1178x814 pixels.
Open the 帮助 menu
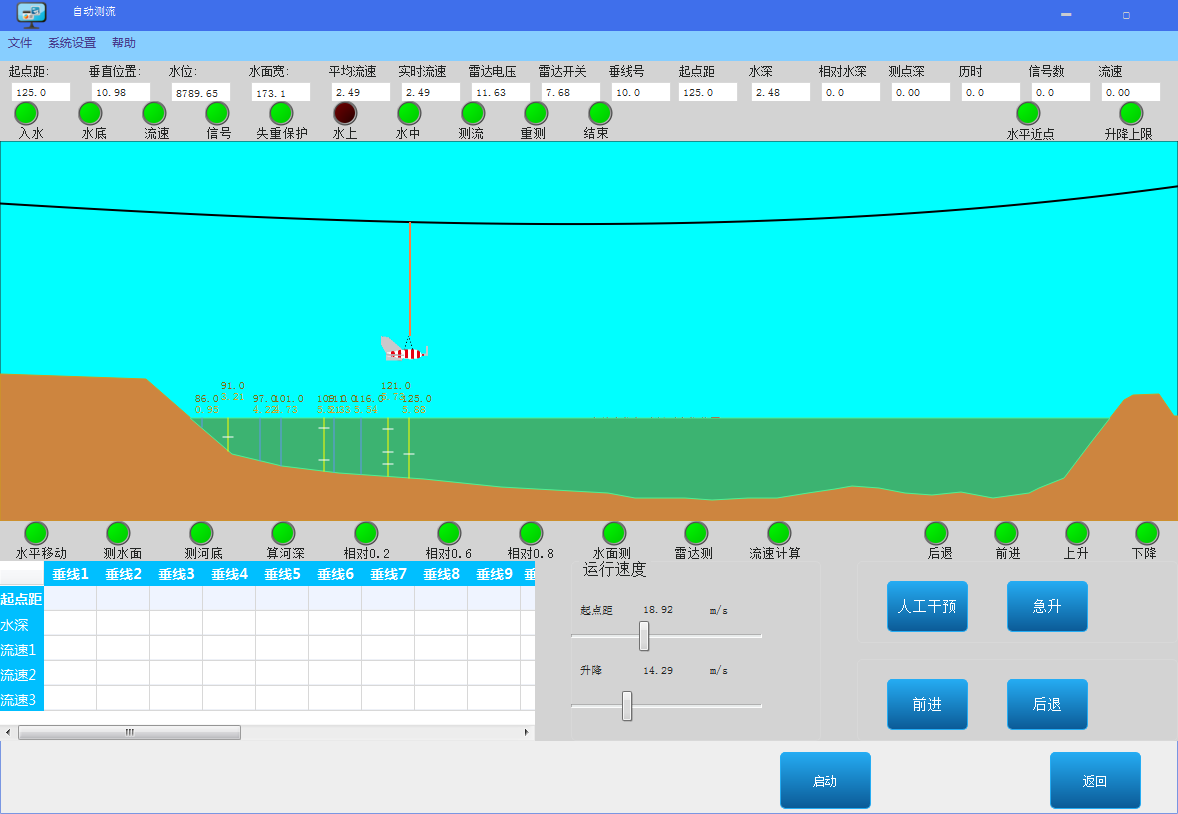pos(124,43)
